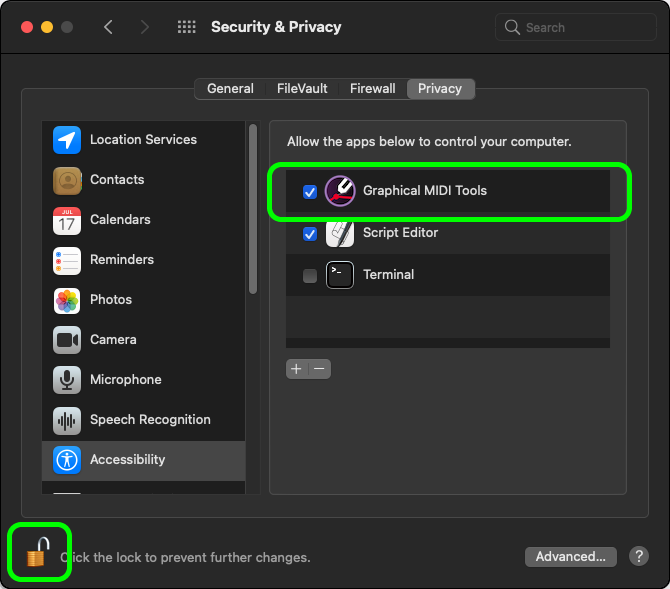Click the Camera icon in sidebar
Image resolution: width=670 pixels, height=589 pixels.
(67, 340)
